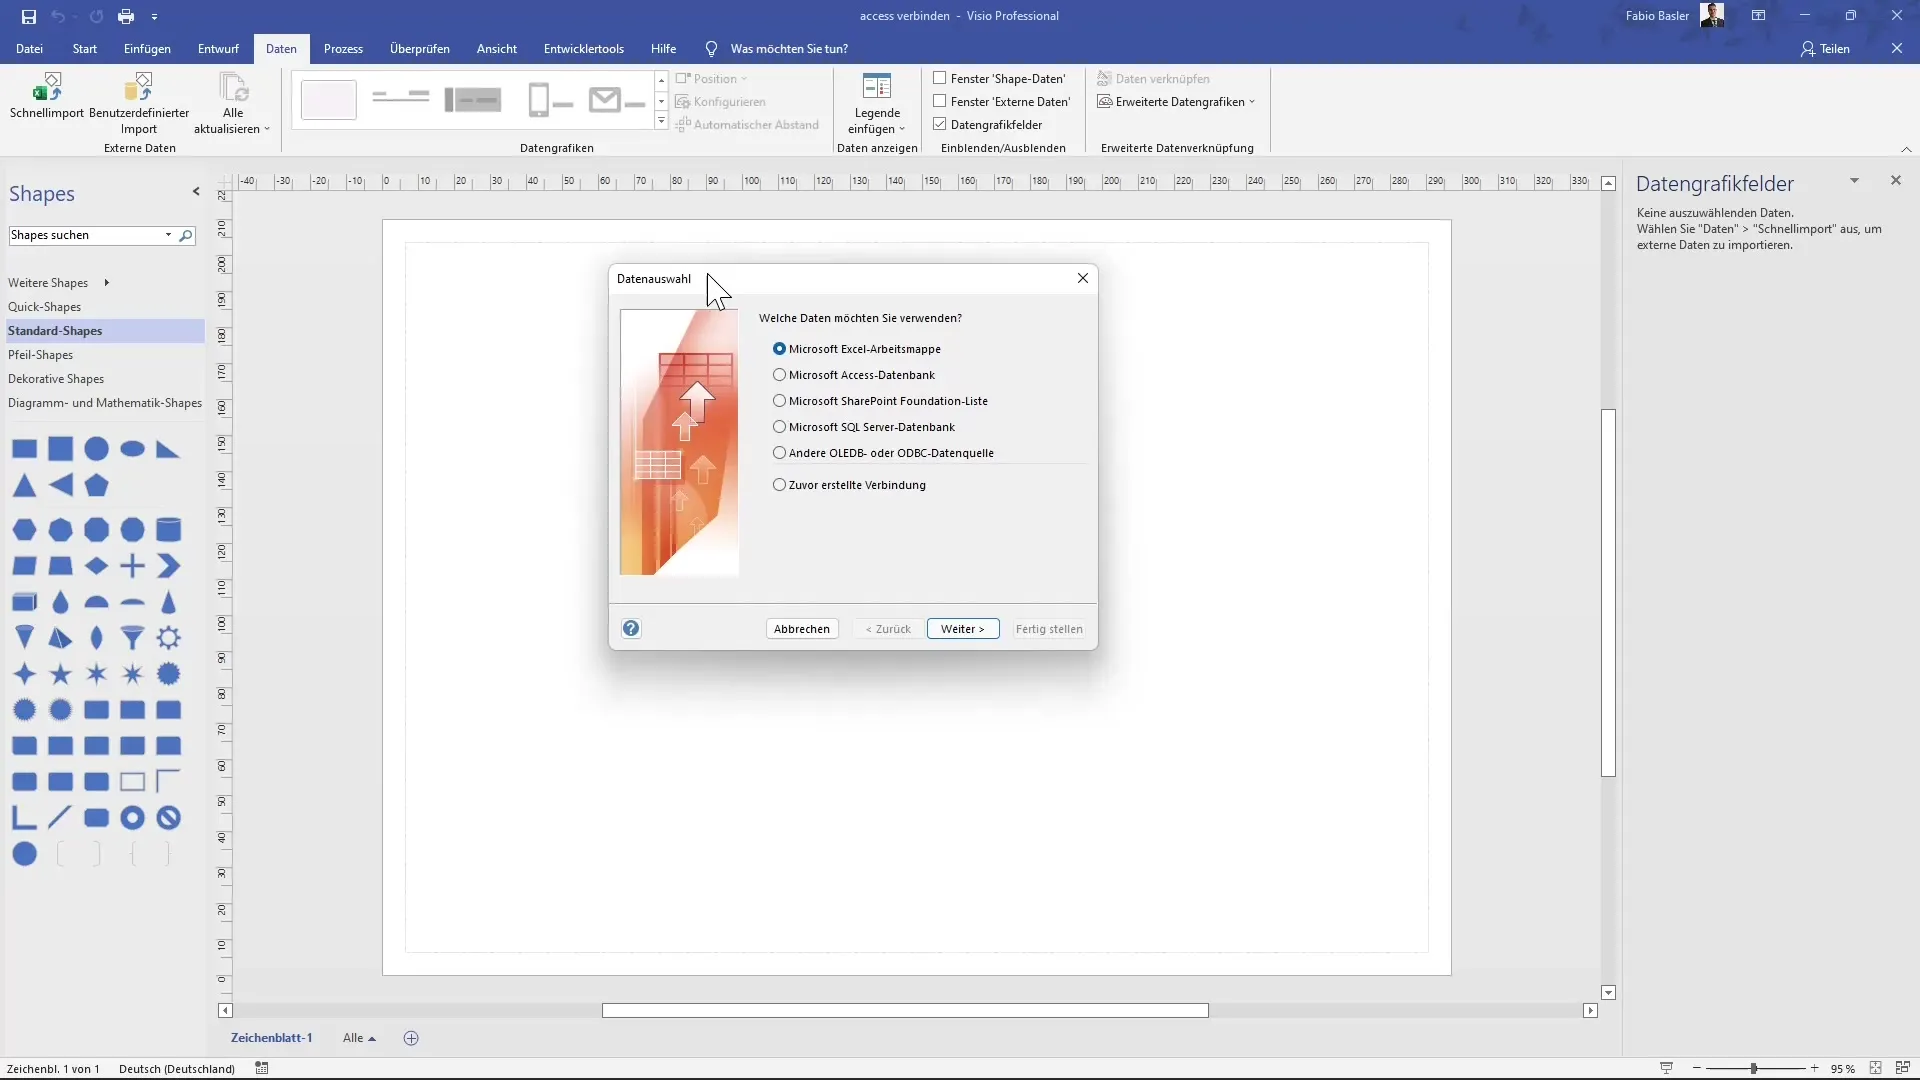Image resolution: width=1920 pixels, height=1080 pixels.
Task: Click the macro recording icon in status bar
Action: point(262,1068)
